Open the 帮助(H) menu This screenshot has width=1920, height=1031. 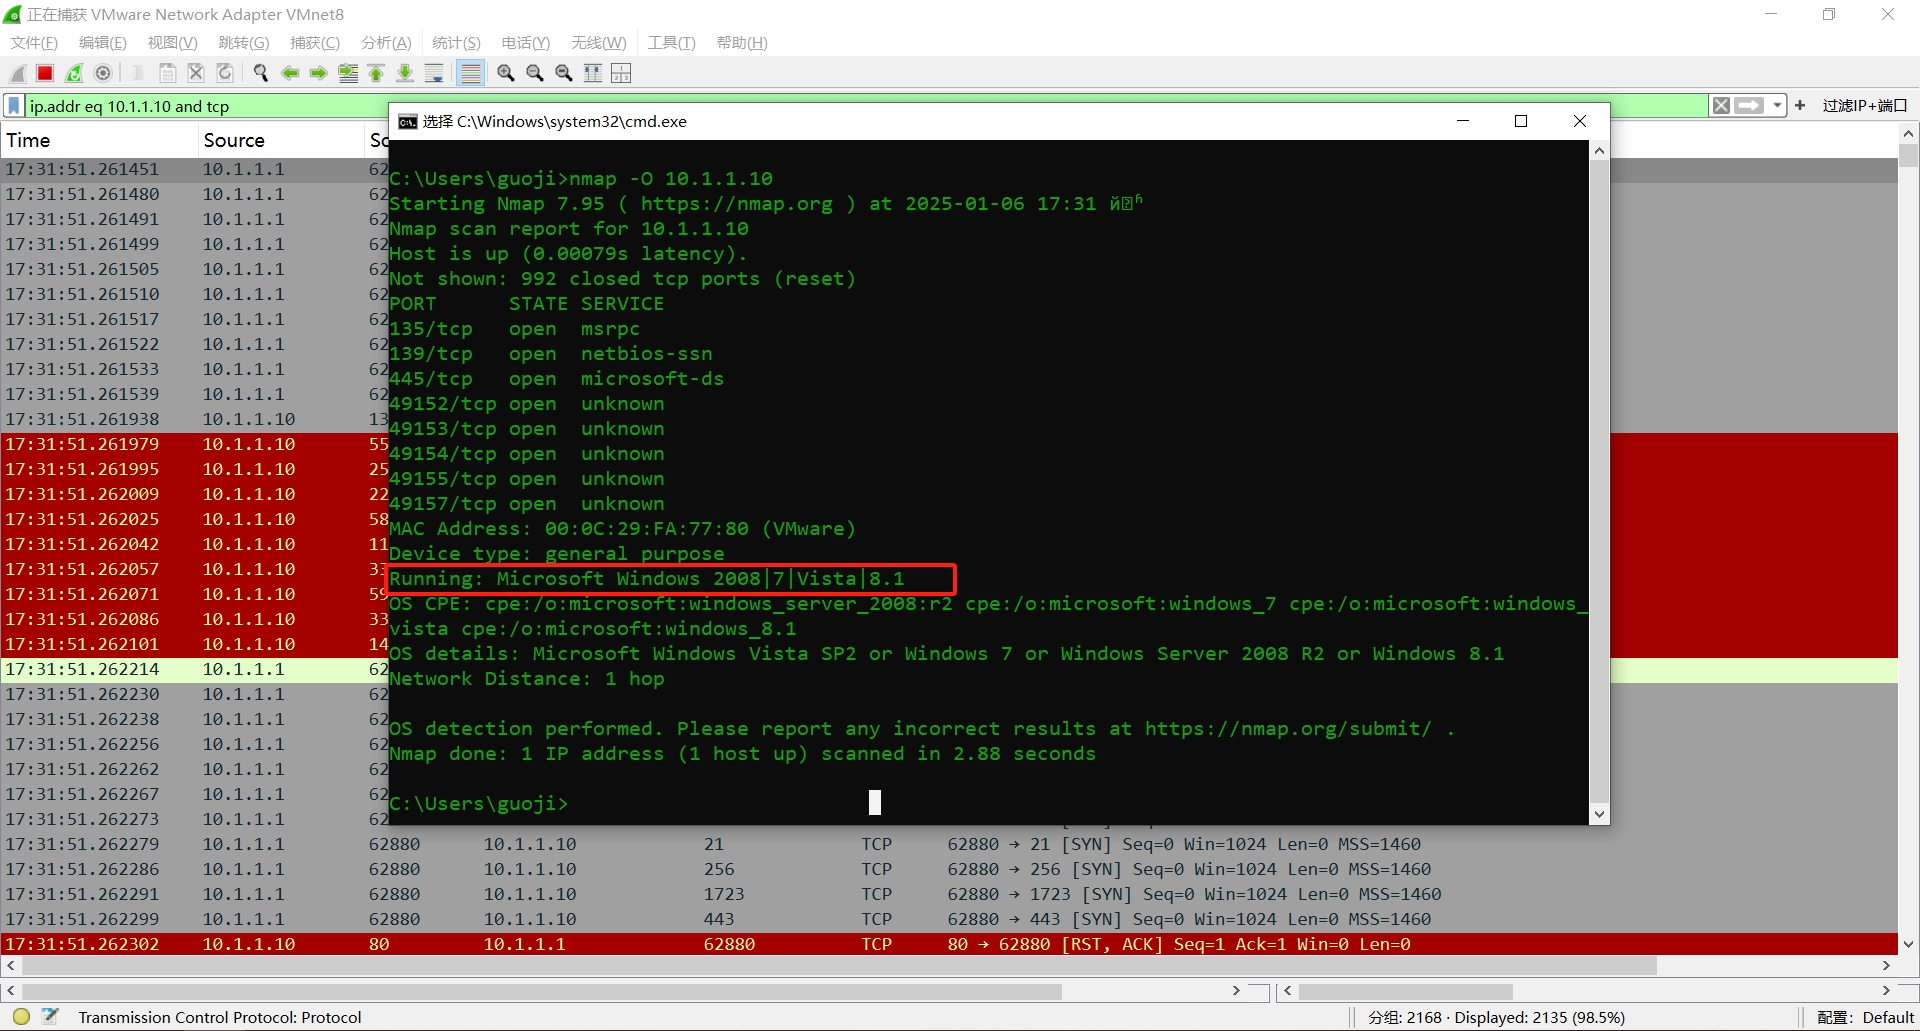click(x=742, y=43)
